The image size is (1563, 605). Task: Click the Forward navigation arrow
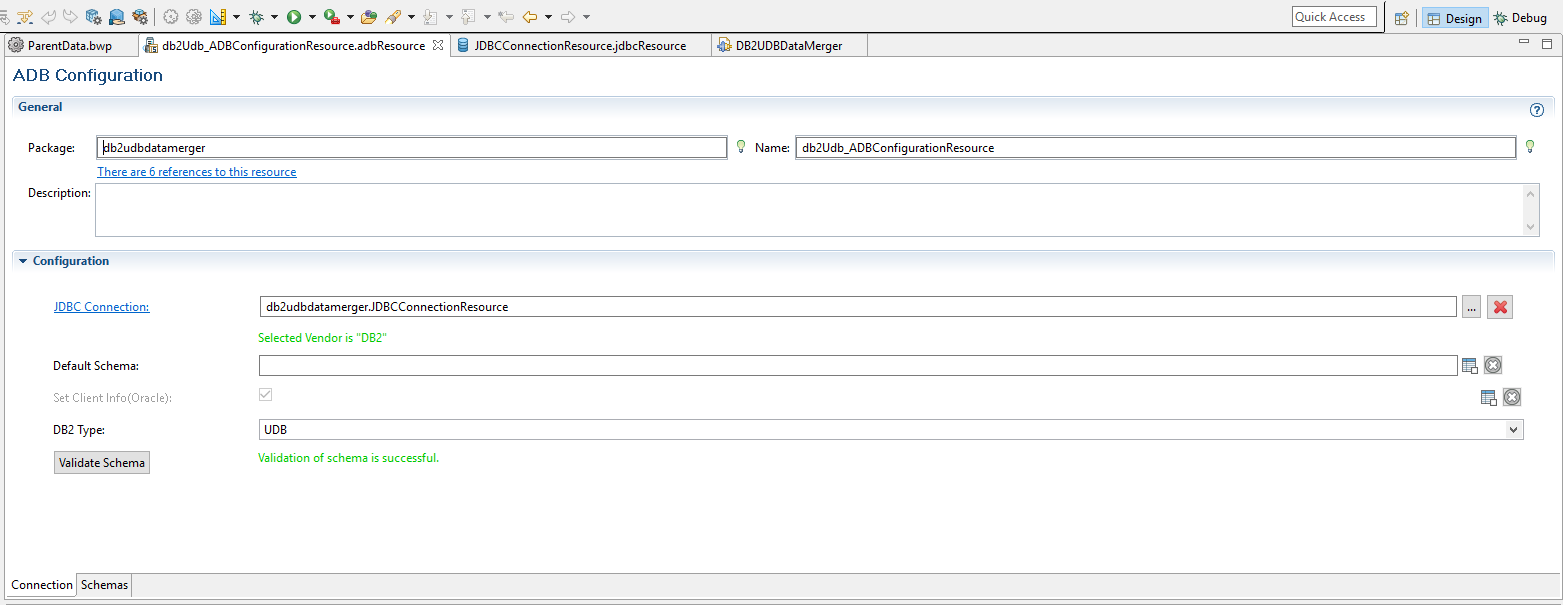click(x=568, y=17)
